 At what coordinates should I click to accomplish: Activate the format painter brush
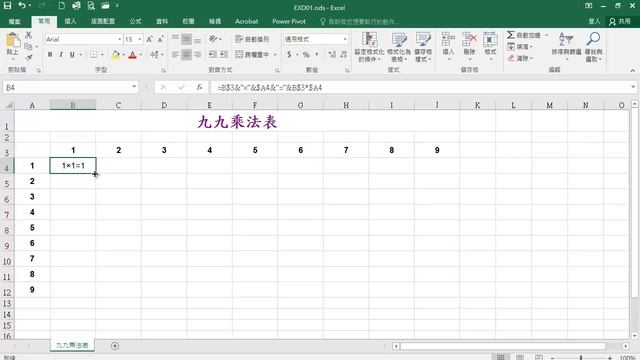[x=28, y=58]
